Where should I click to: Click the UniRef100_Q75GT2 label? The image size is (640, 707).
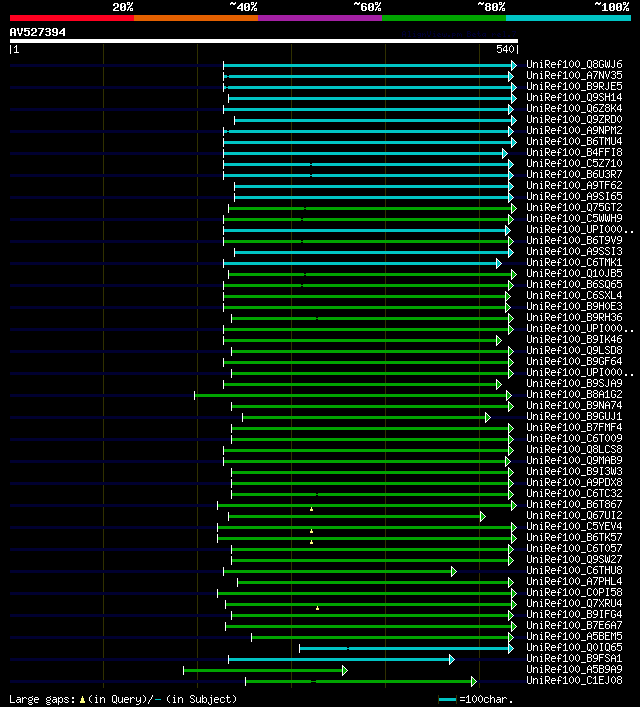pyautogui.click(x=574, y=207)
